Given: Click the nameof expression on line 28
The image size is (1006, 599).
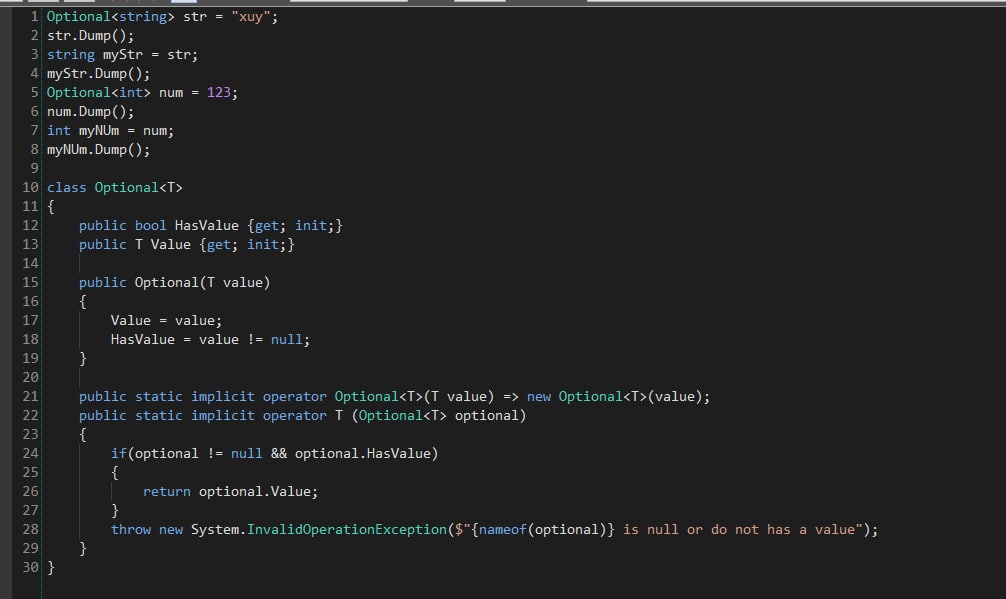Looking at the screenshot, I should pyautogui.click(x=543, y=529).
